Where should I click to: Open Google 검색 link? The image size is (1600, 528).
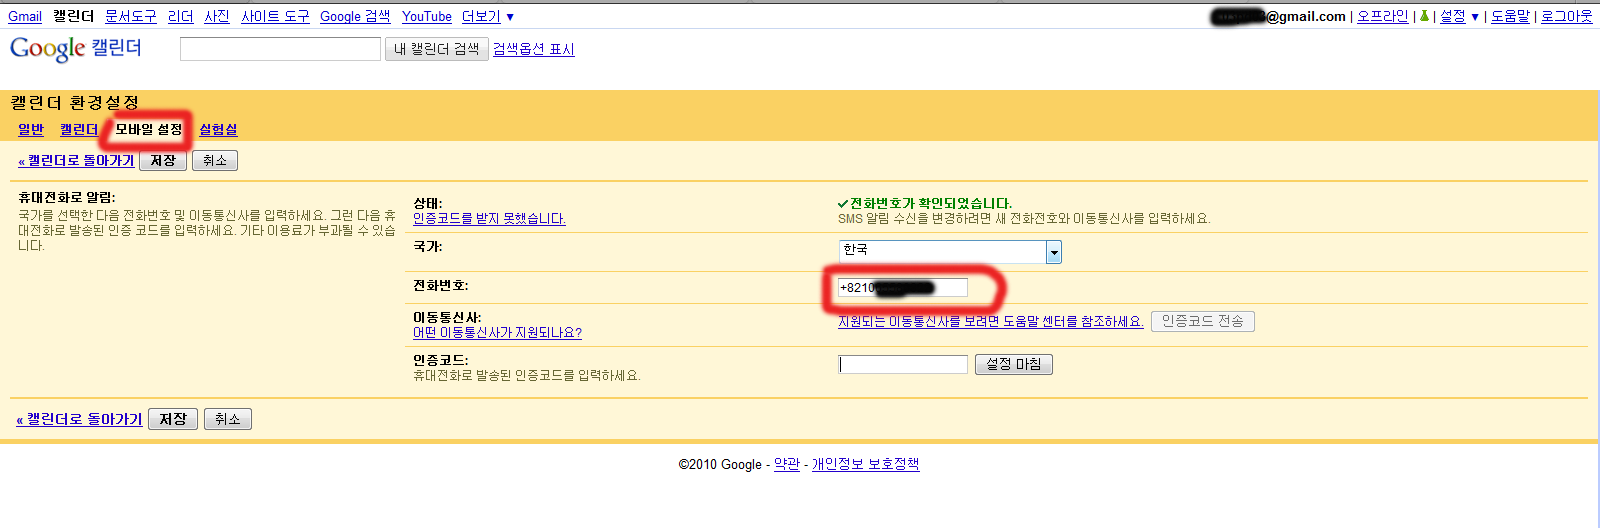[x=355, y=16]
